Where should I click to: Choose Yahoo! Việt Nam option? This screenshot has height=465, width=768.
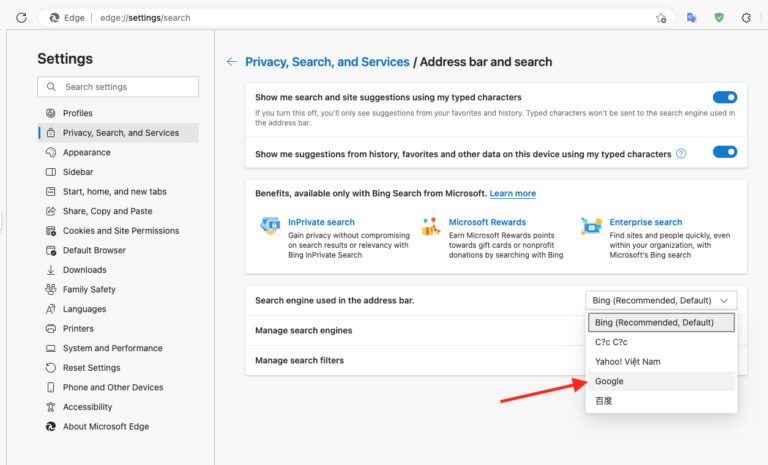(661, 362)
